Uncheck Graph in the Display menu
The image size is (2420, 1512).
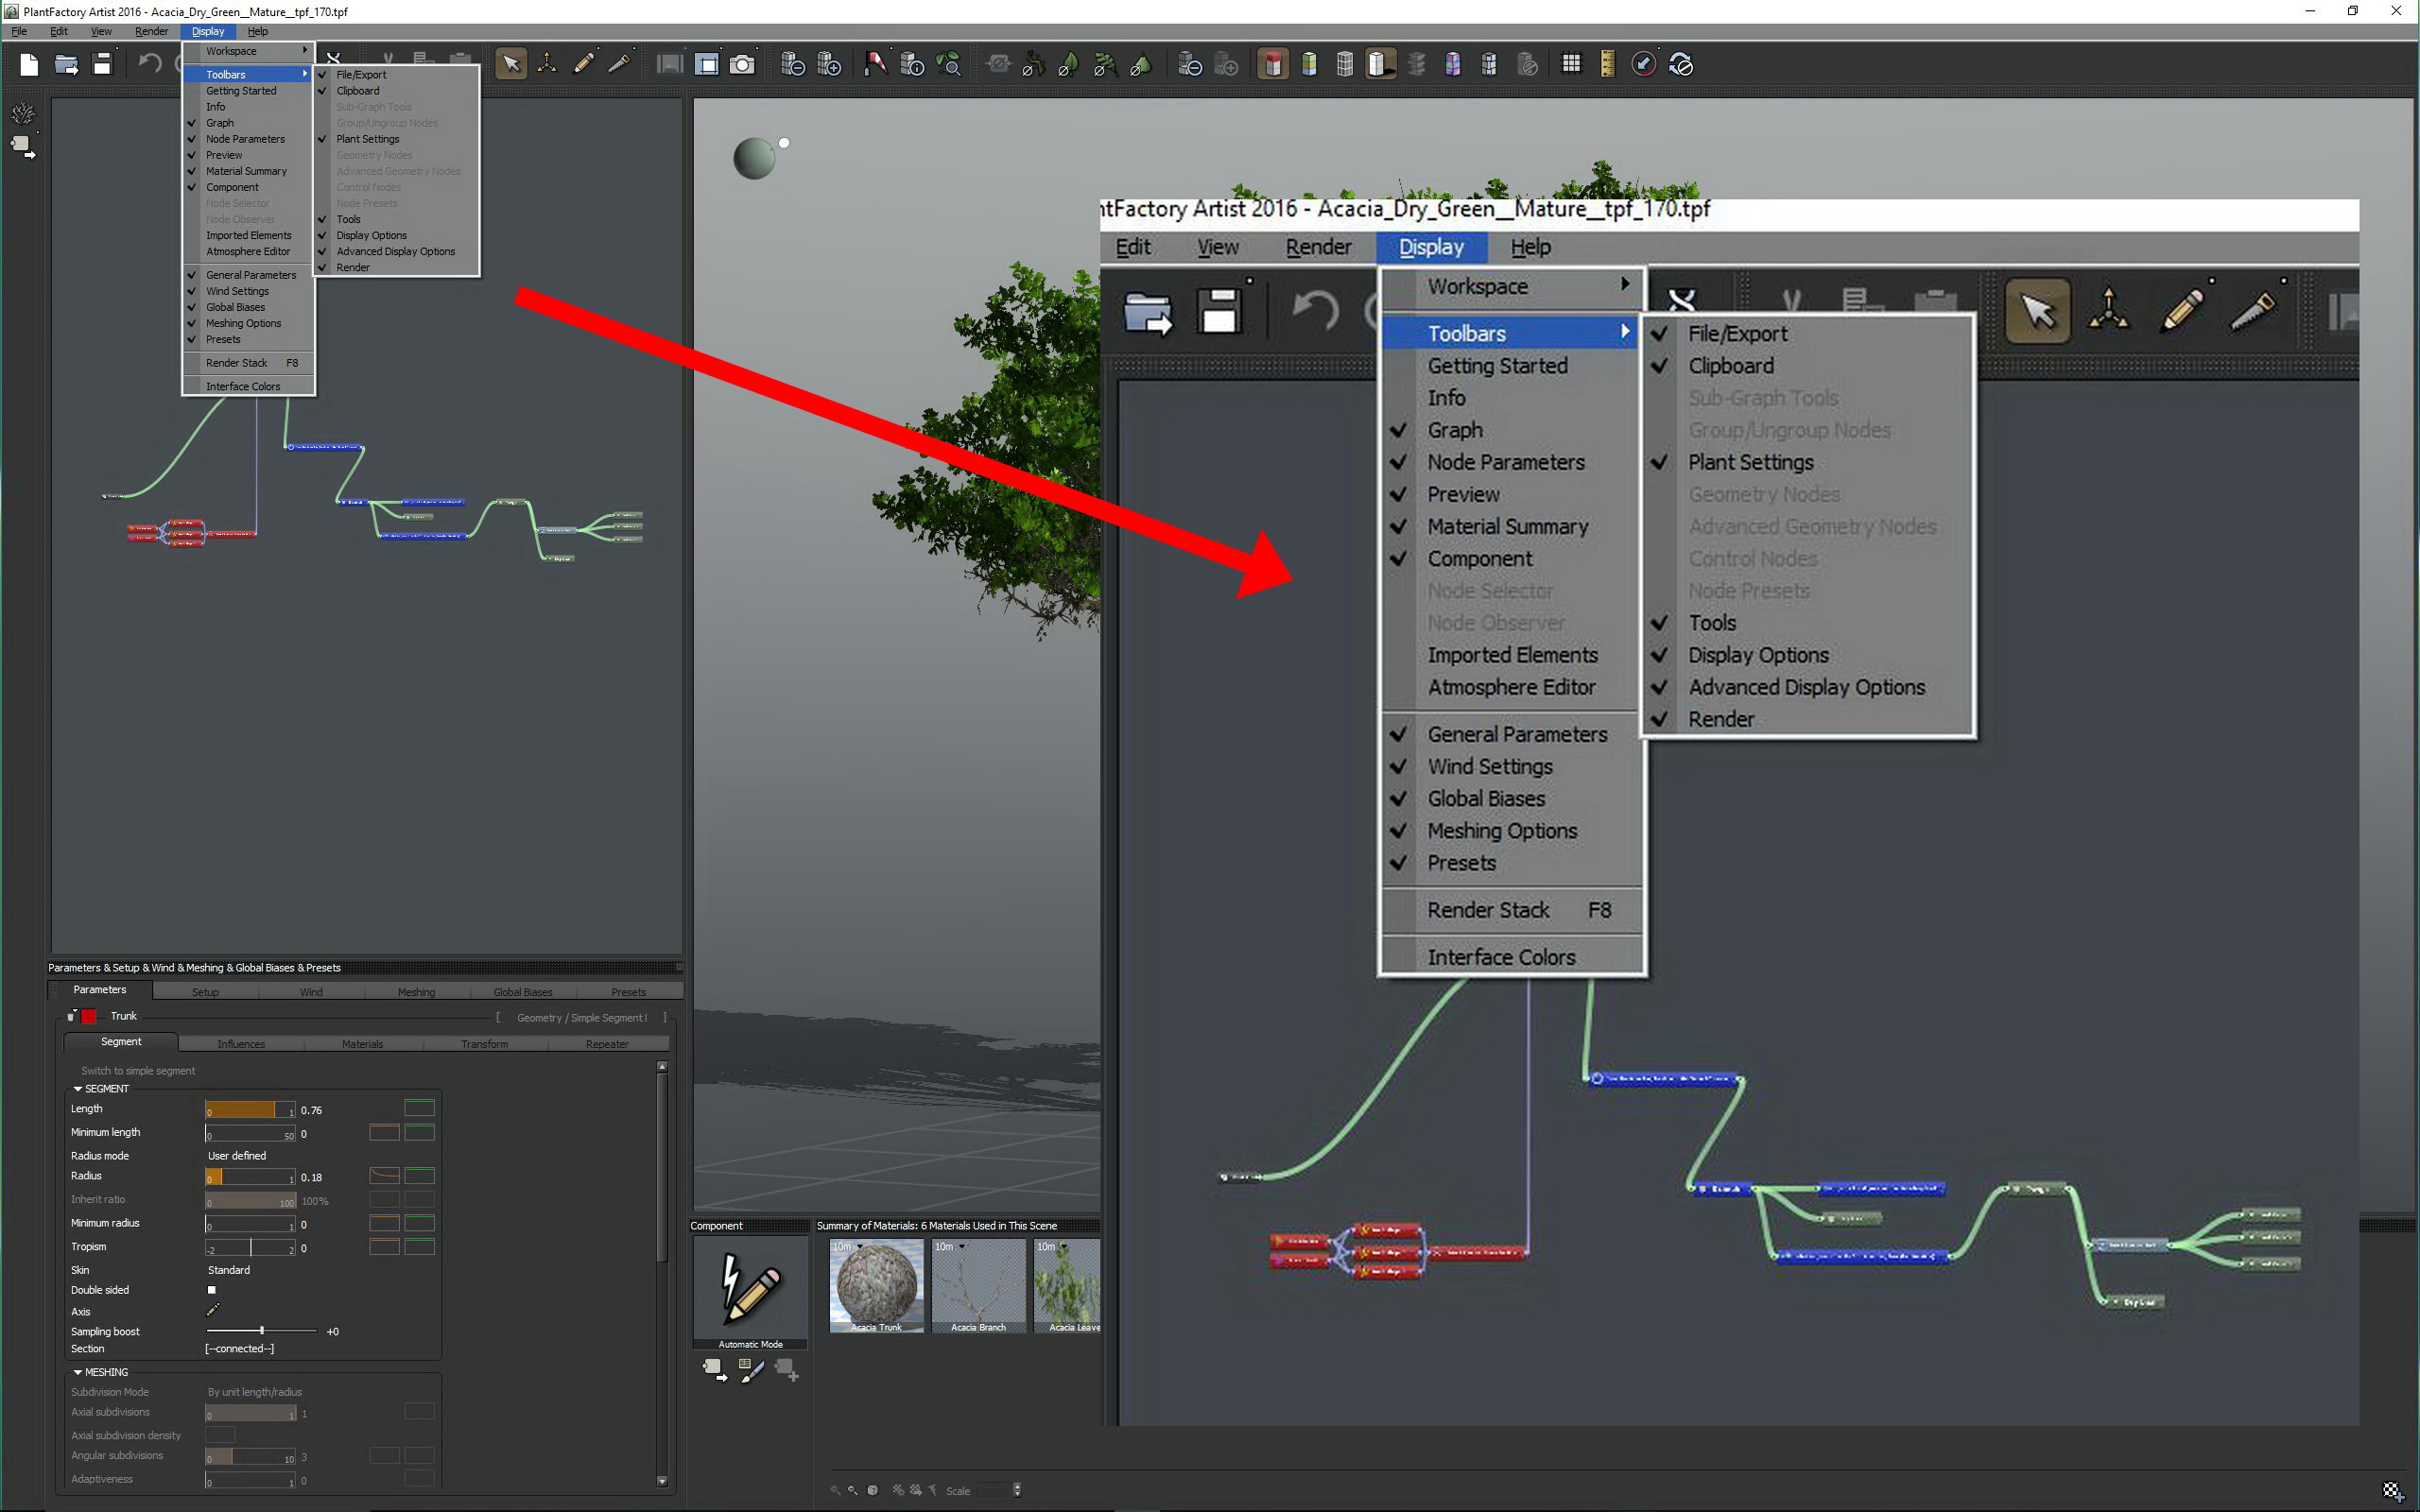[220, 123]
